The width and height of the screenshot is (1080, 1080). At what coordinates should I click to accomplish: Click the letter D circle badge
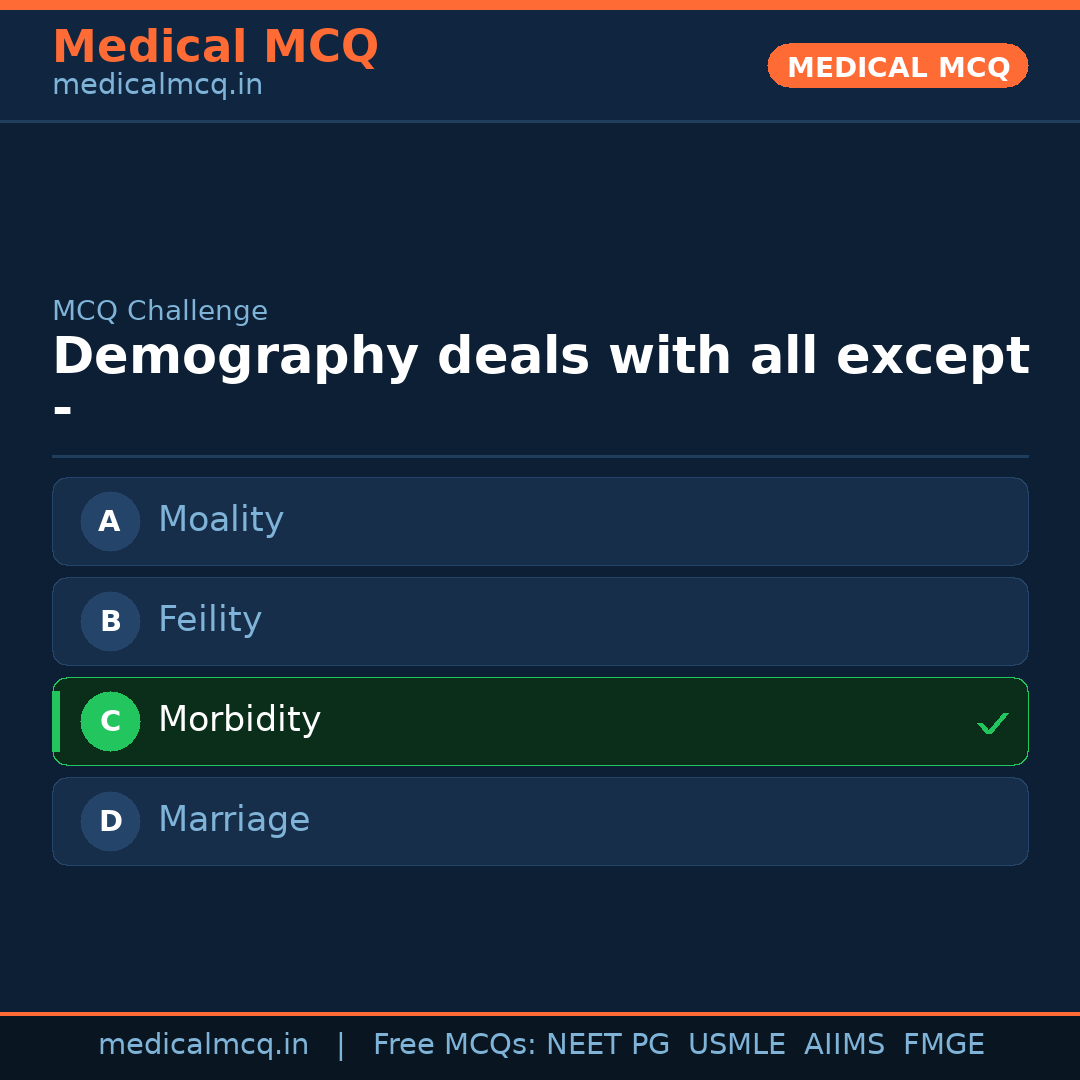click(x=110, y=821)
